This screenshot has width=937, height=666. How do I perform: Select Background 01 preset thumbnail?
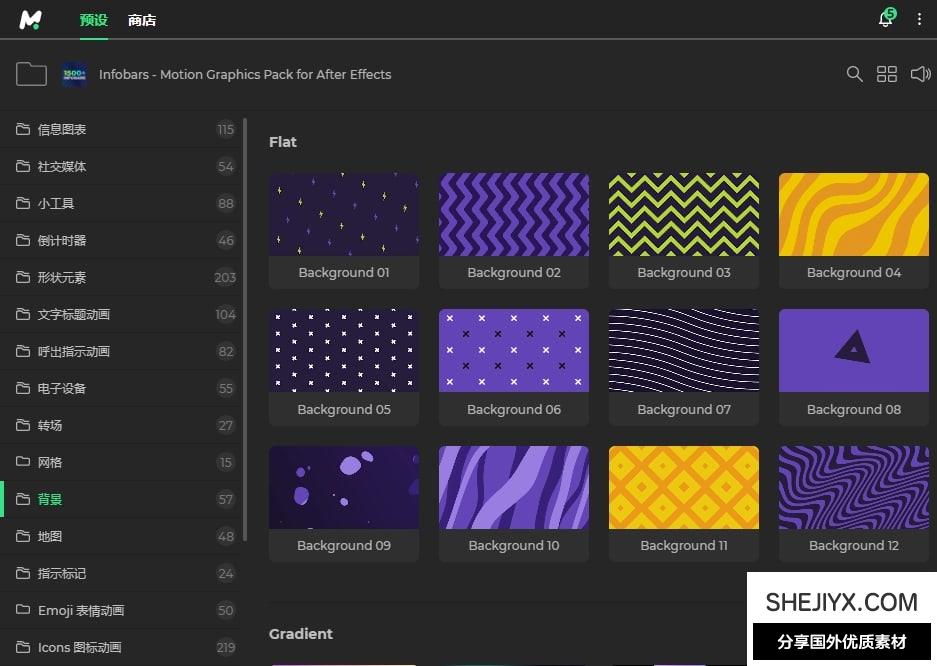344,214
